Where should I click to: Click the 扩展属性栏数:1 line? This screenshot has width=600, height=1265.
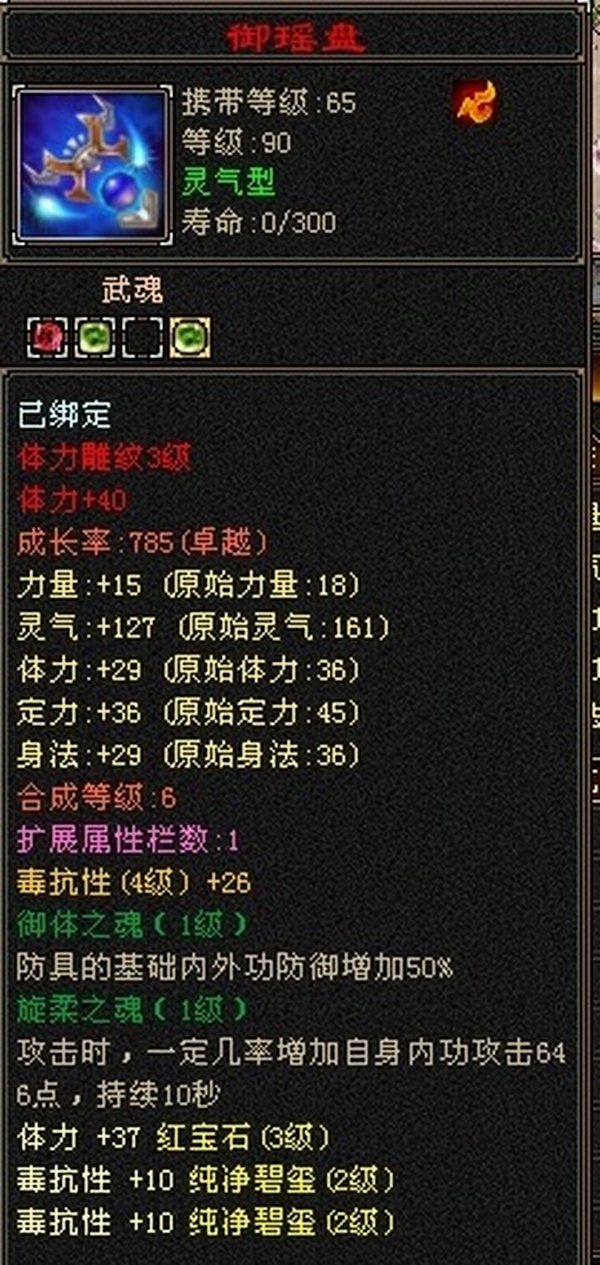click(x=128, y=840)
